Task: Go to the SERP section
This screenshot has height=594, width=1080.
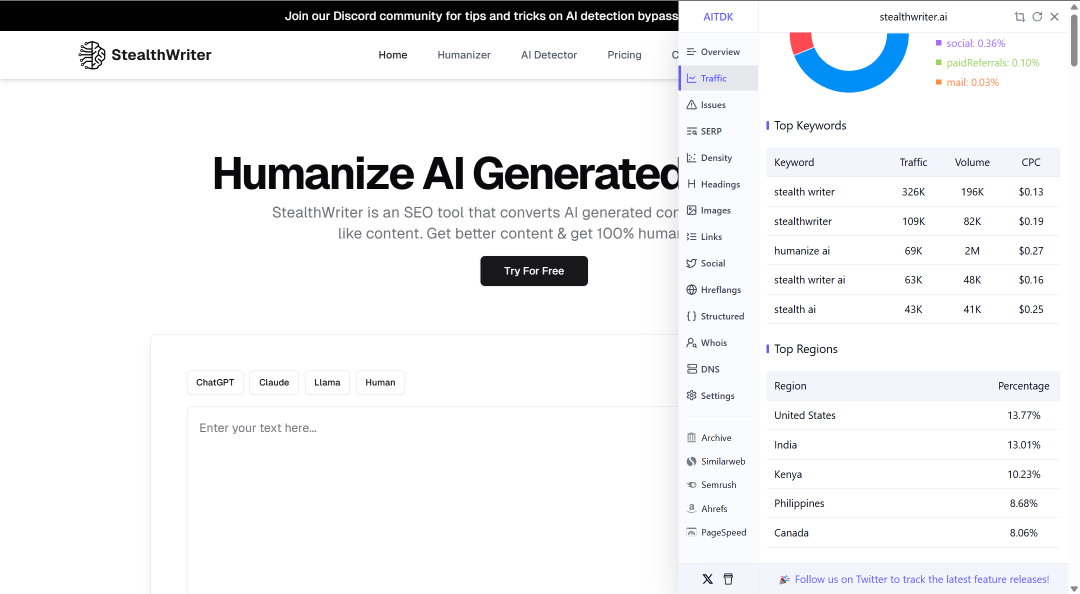Action: (718, 131)
